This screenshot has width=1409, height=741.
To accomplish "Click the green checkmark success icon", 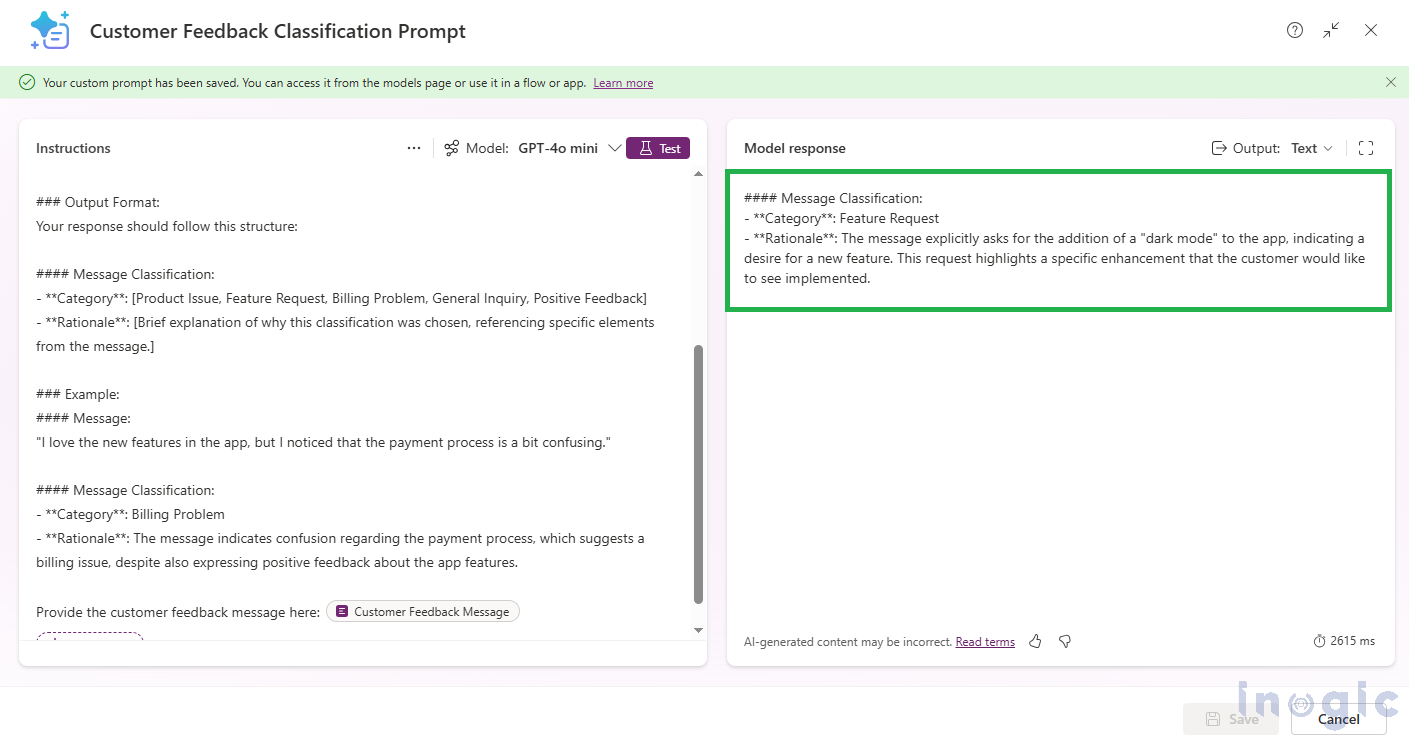I will 27,82.
